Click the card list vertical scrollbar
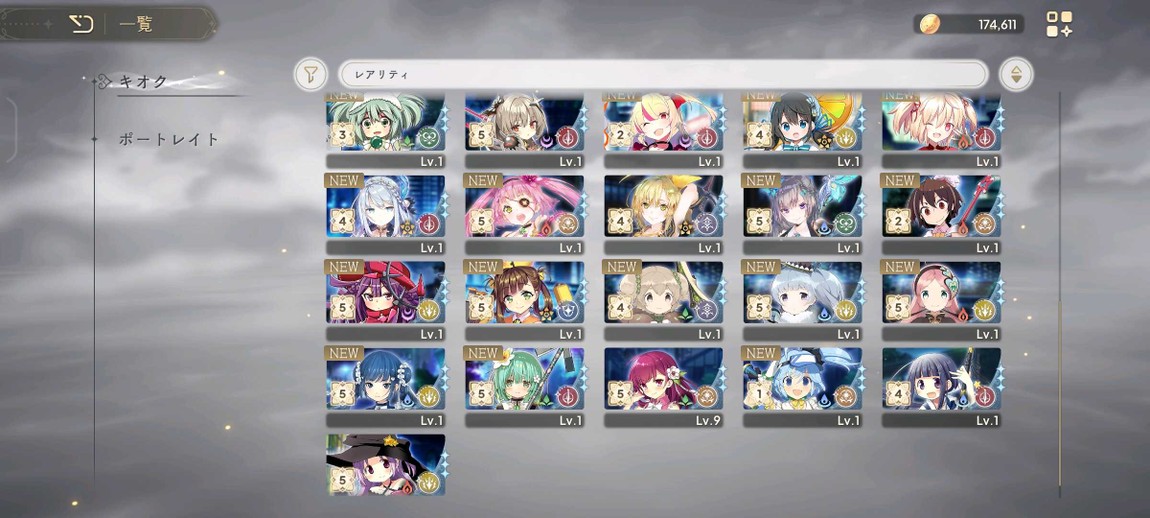This screenshot has width=1150, height=518. coord(1060,294)
